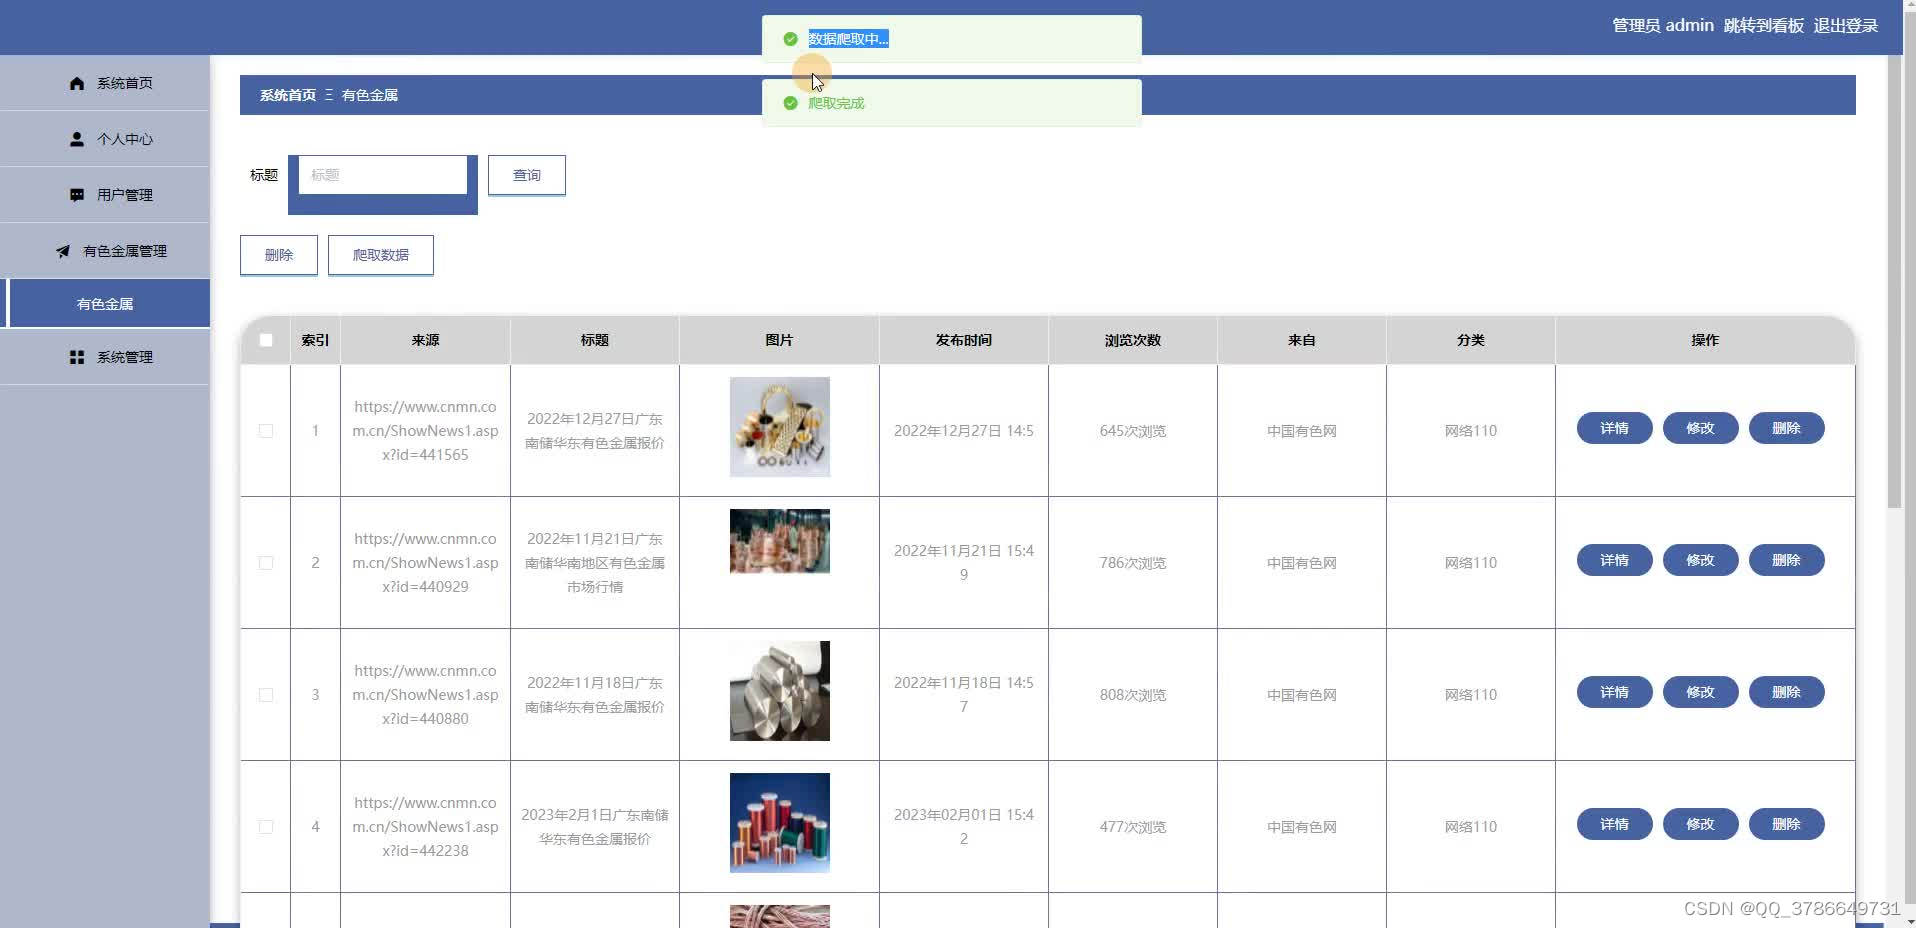Click title 2023年2月1日广东南储华东有色金属报价

(x=595, y=827)
